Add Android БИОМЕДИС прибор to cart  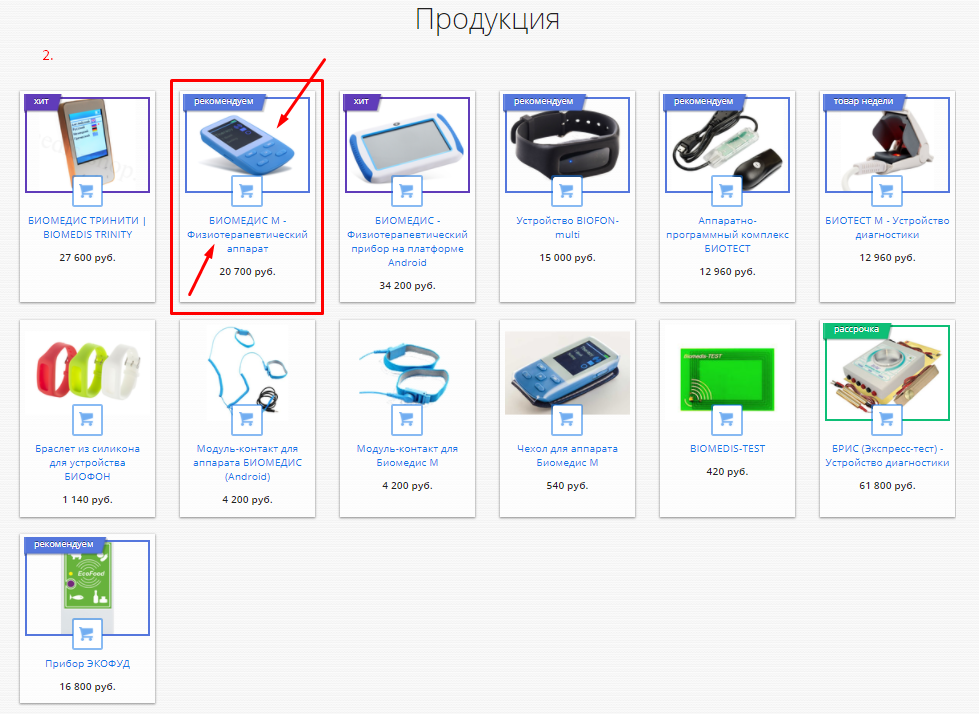click(x=406, y=191)
